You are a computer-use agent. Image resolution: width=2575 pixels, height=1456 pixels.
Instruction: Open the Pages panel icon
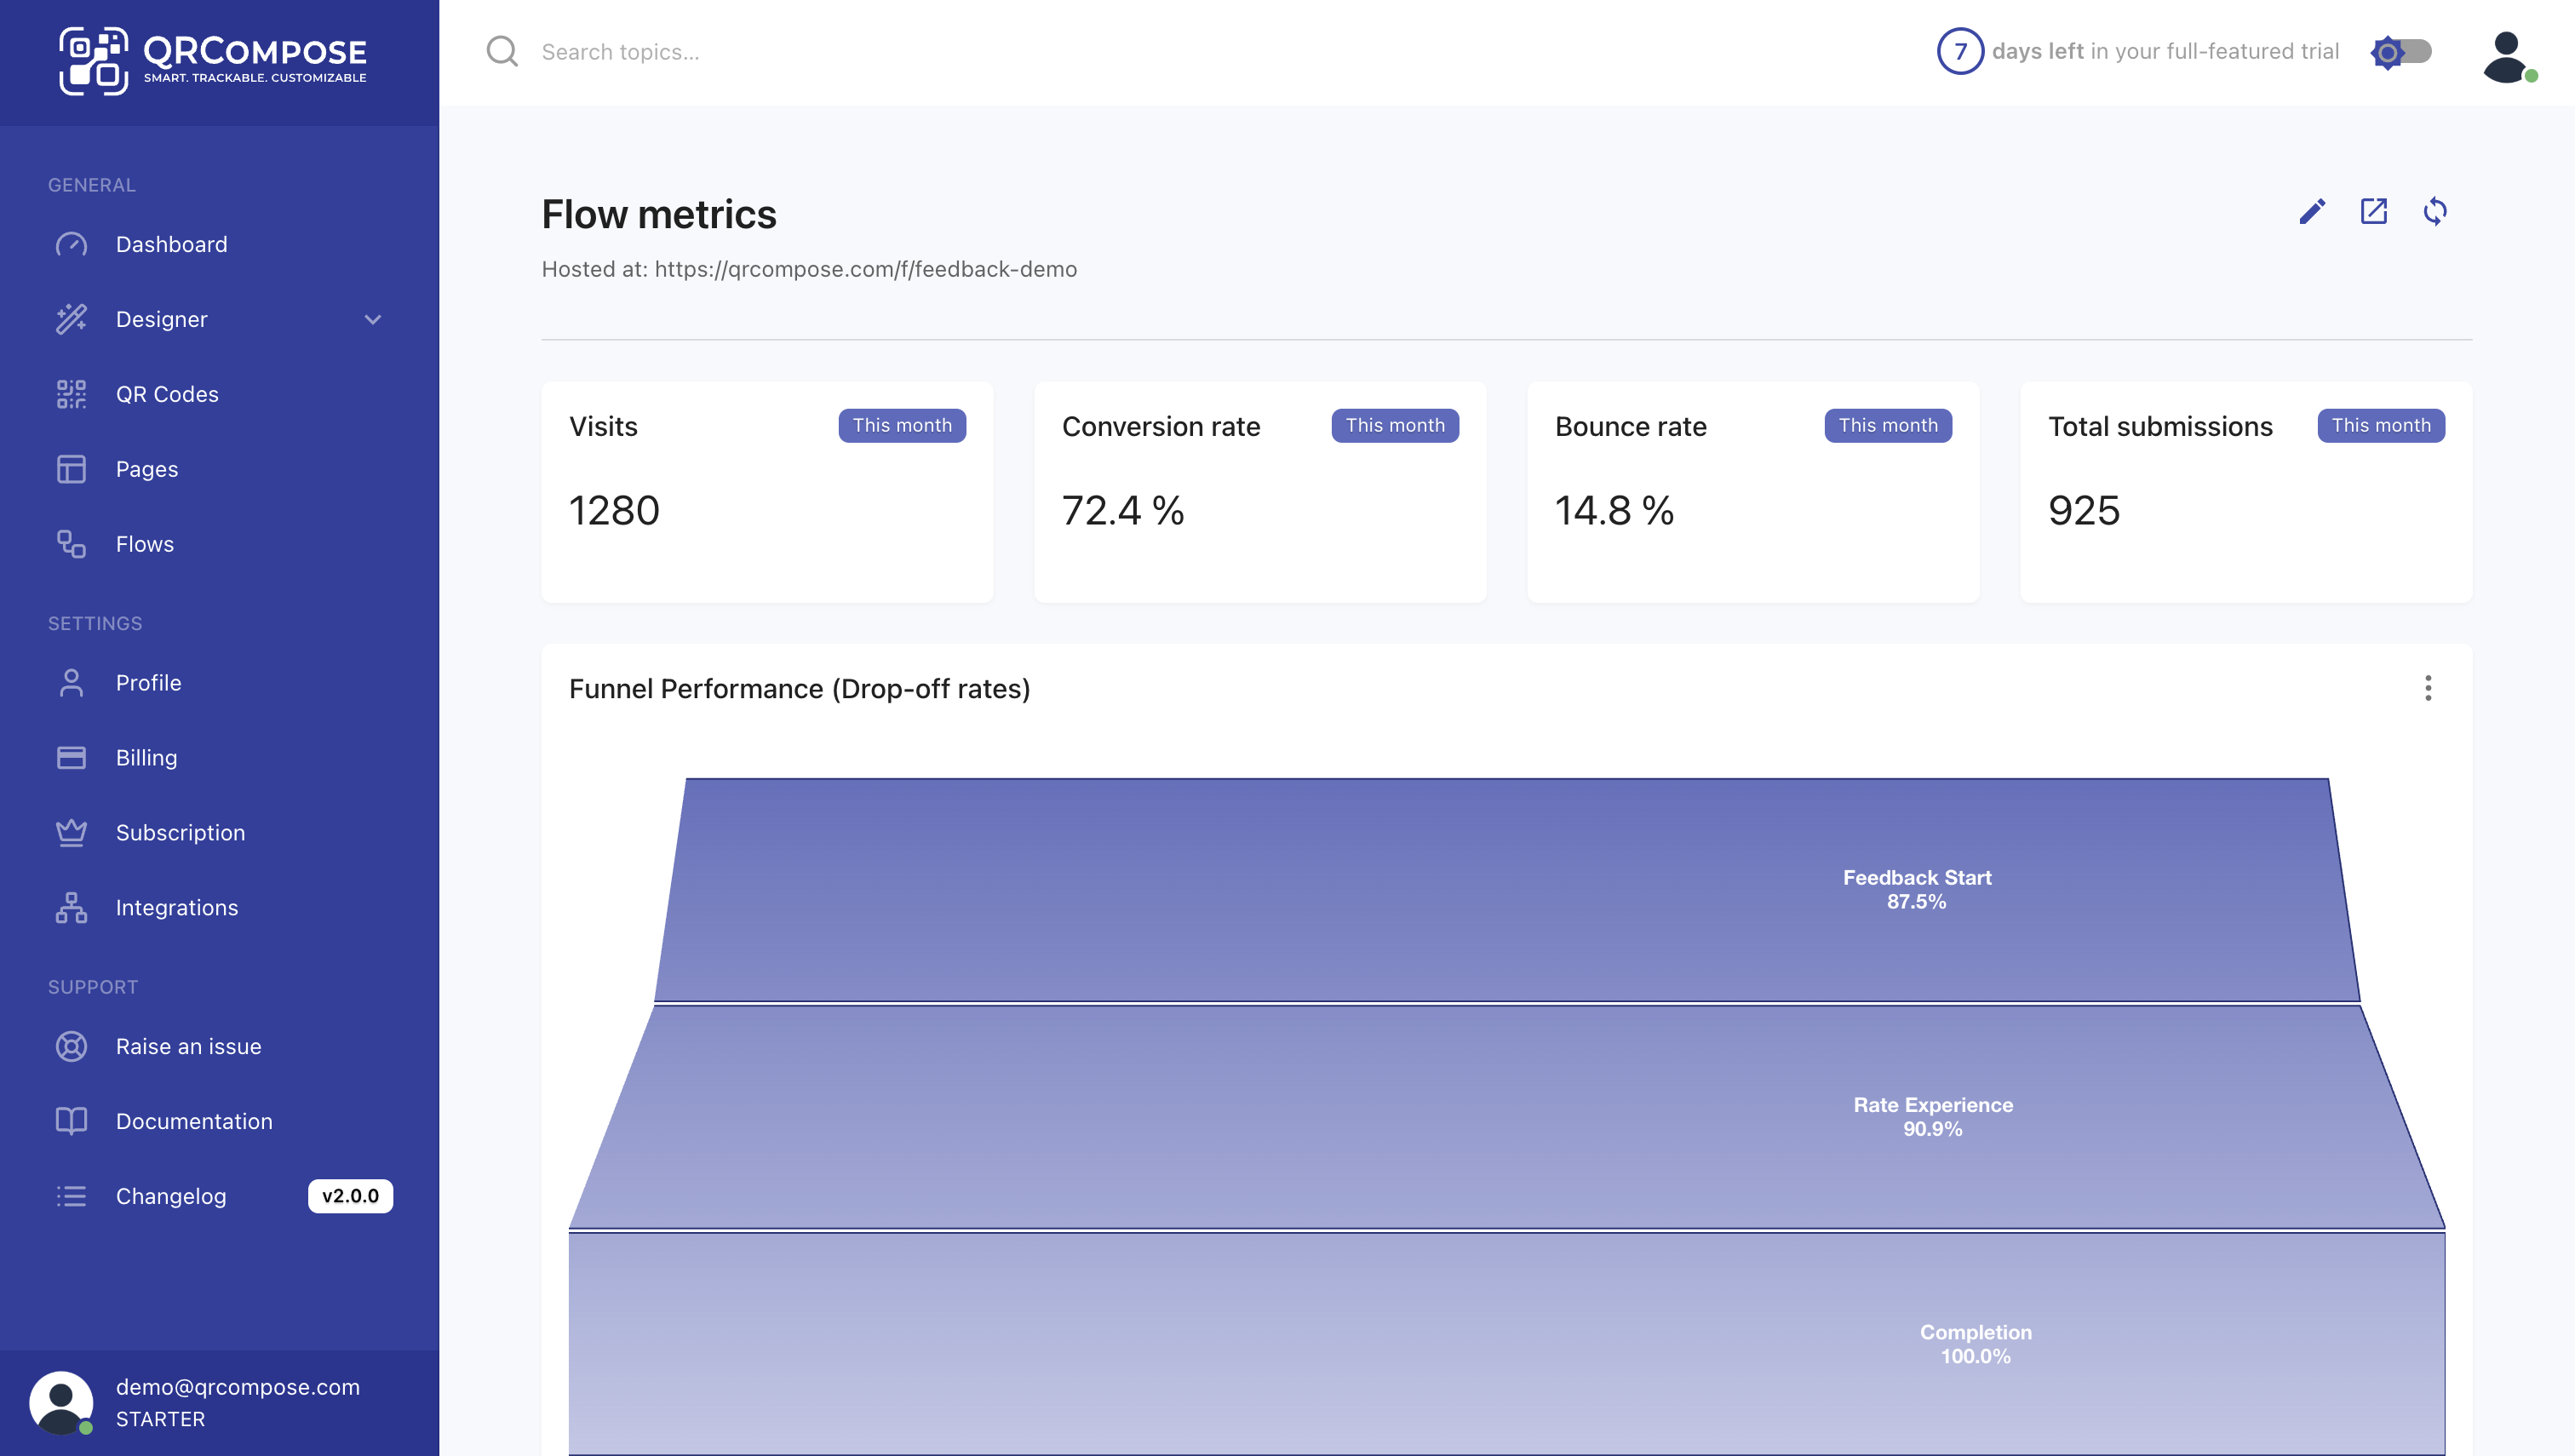coord(71,469)
